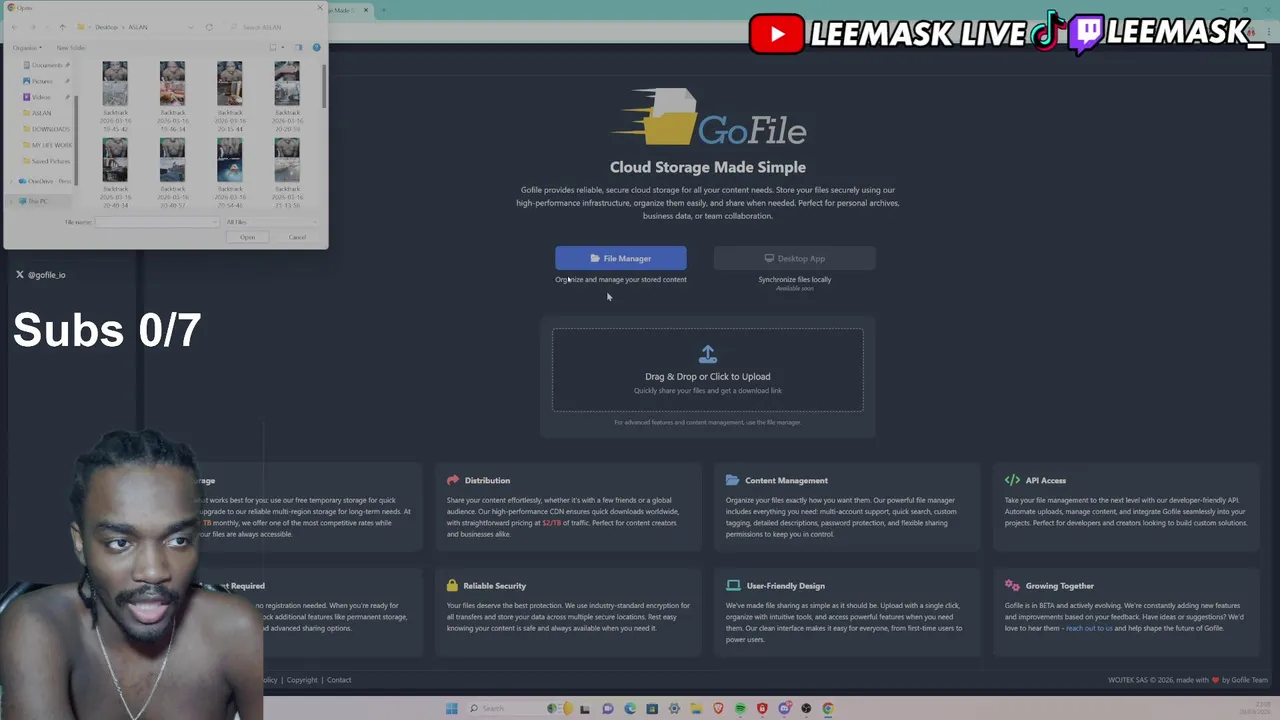Image resolution: width=1280 pixels, height=720 pixels.
Task: Click the upload arrow icon in drop zone
Action: pos(708,354)
